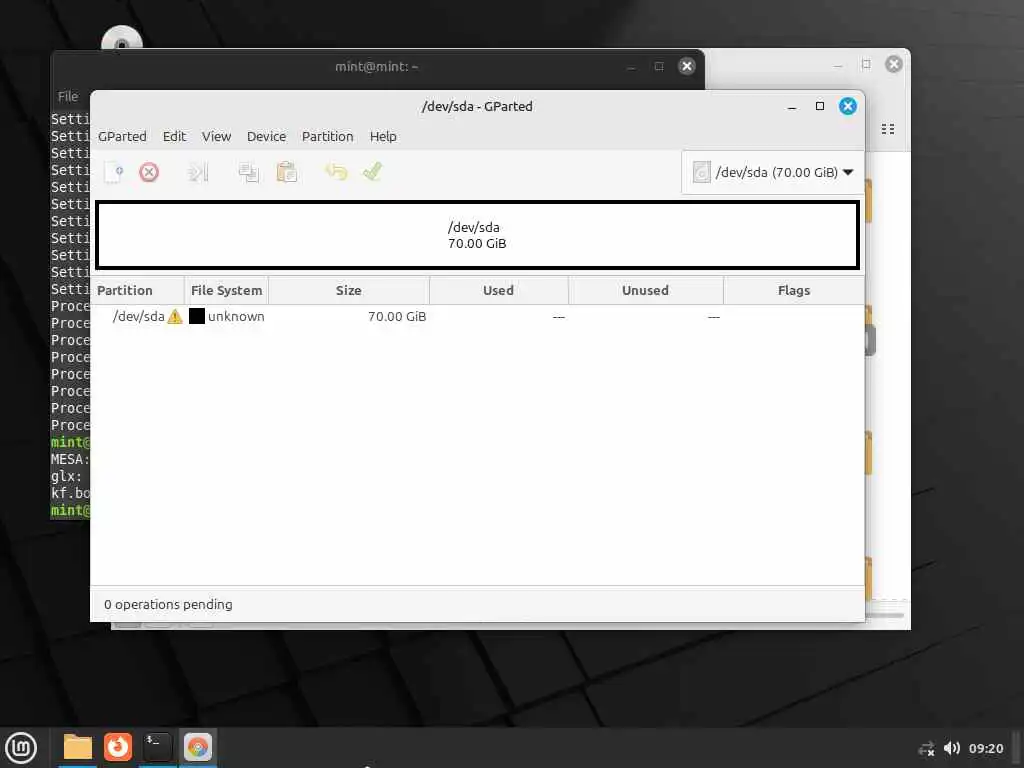
Task: Open the network connection tray icon
Action: coord(926,748)
